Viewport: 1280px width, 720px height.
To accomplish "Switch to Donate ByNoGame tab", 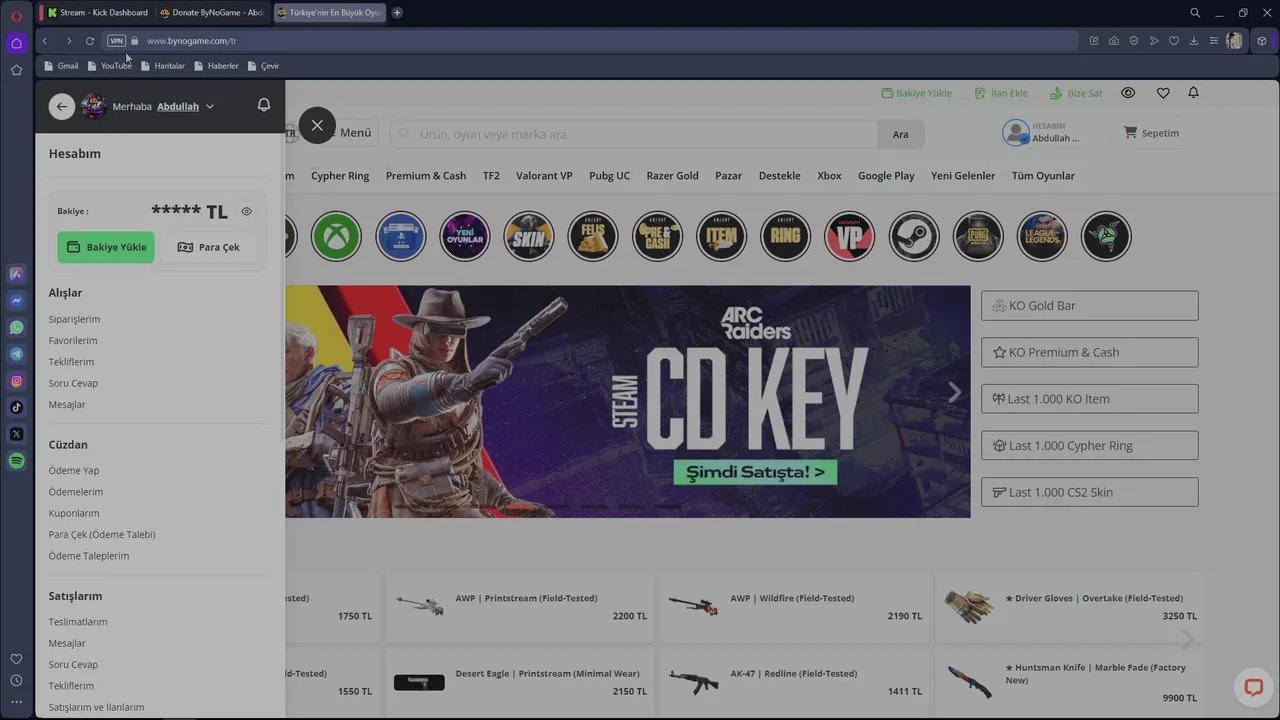I will [x=212, y=13].
